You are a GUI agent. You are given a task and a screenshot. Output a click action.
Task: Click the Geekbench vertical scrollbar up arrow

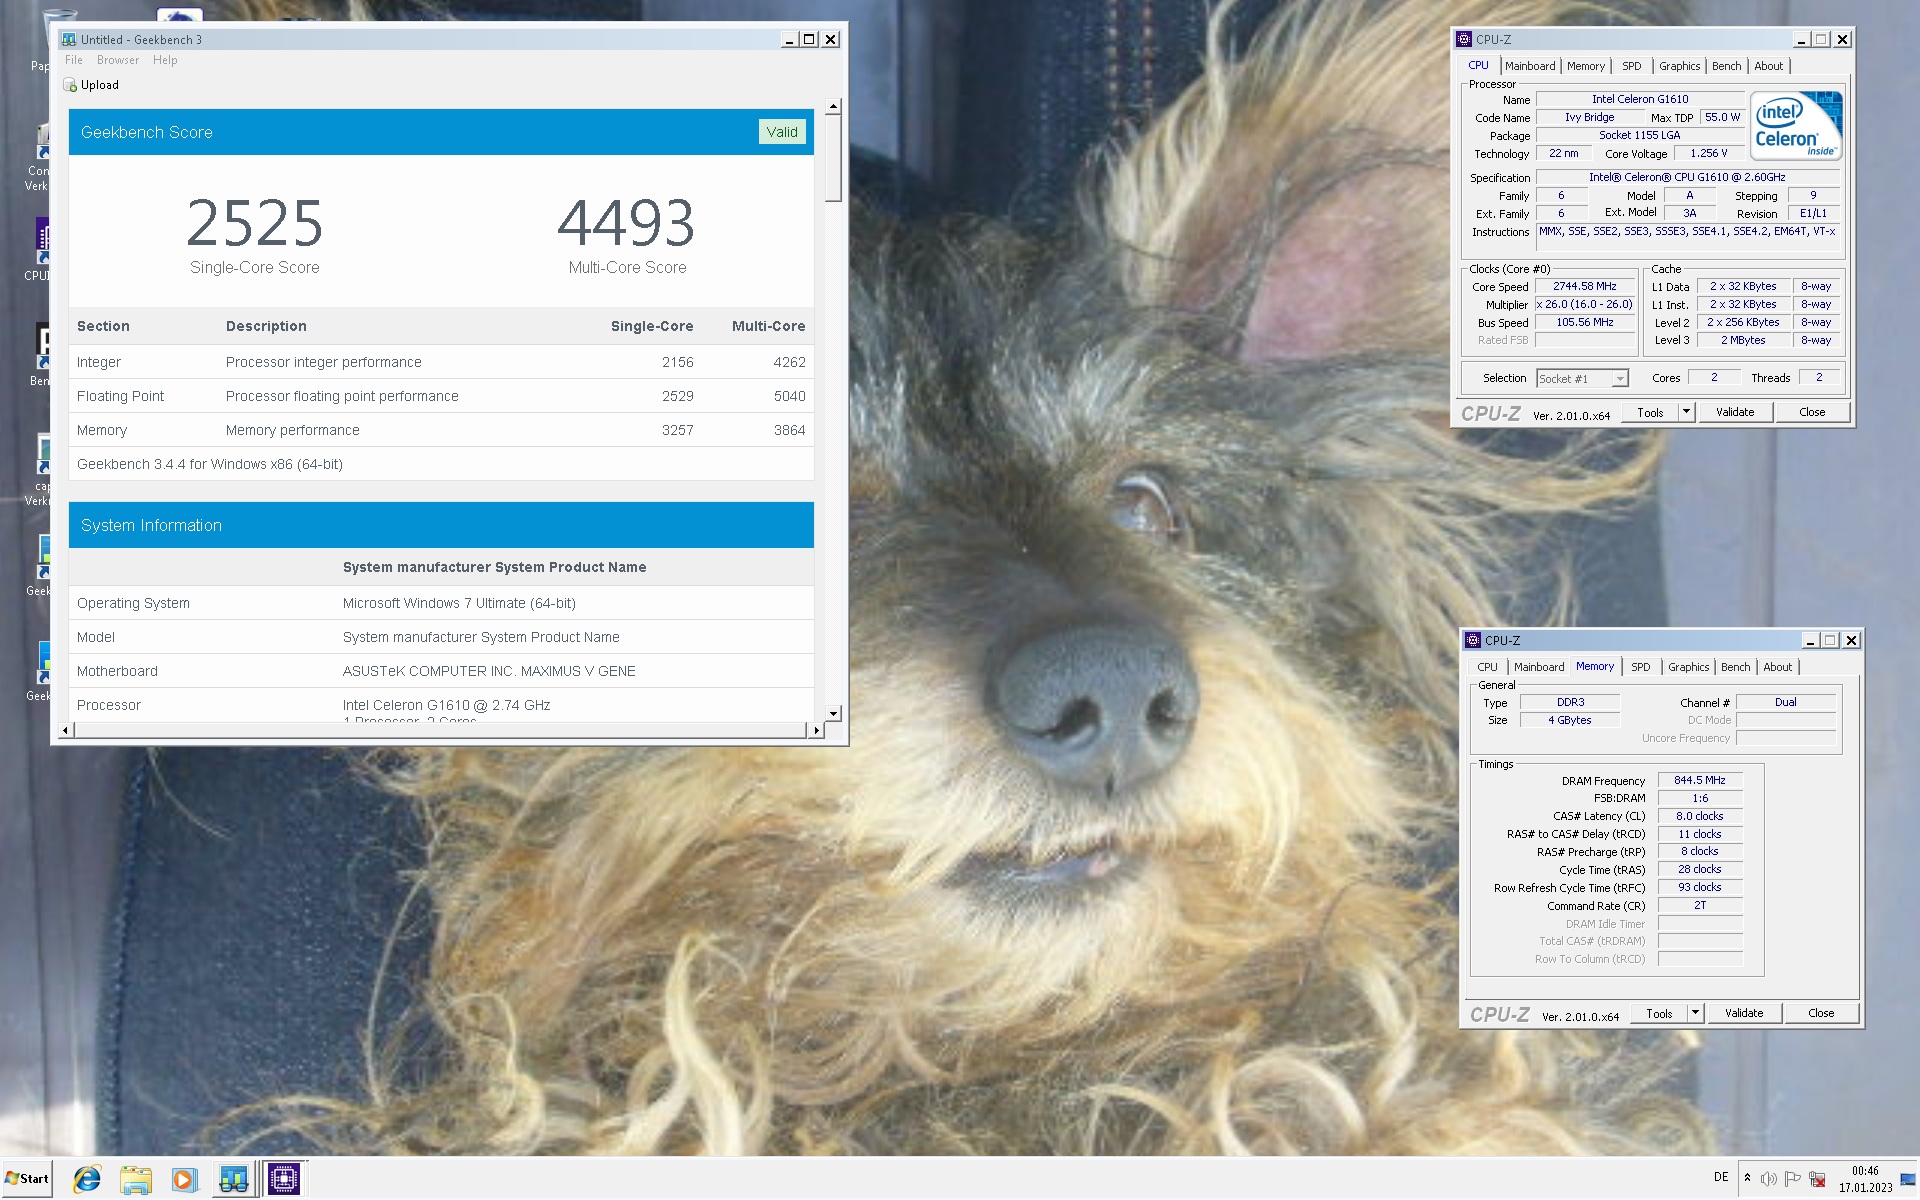point(833,107)
